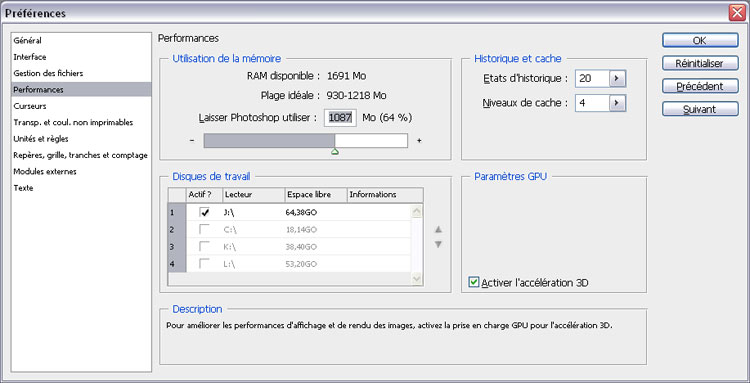Open Unités et règles settings
The image size is (750, 383).
pos(41,139)
